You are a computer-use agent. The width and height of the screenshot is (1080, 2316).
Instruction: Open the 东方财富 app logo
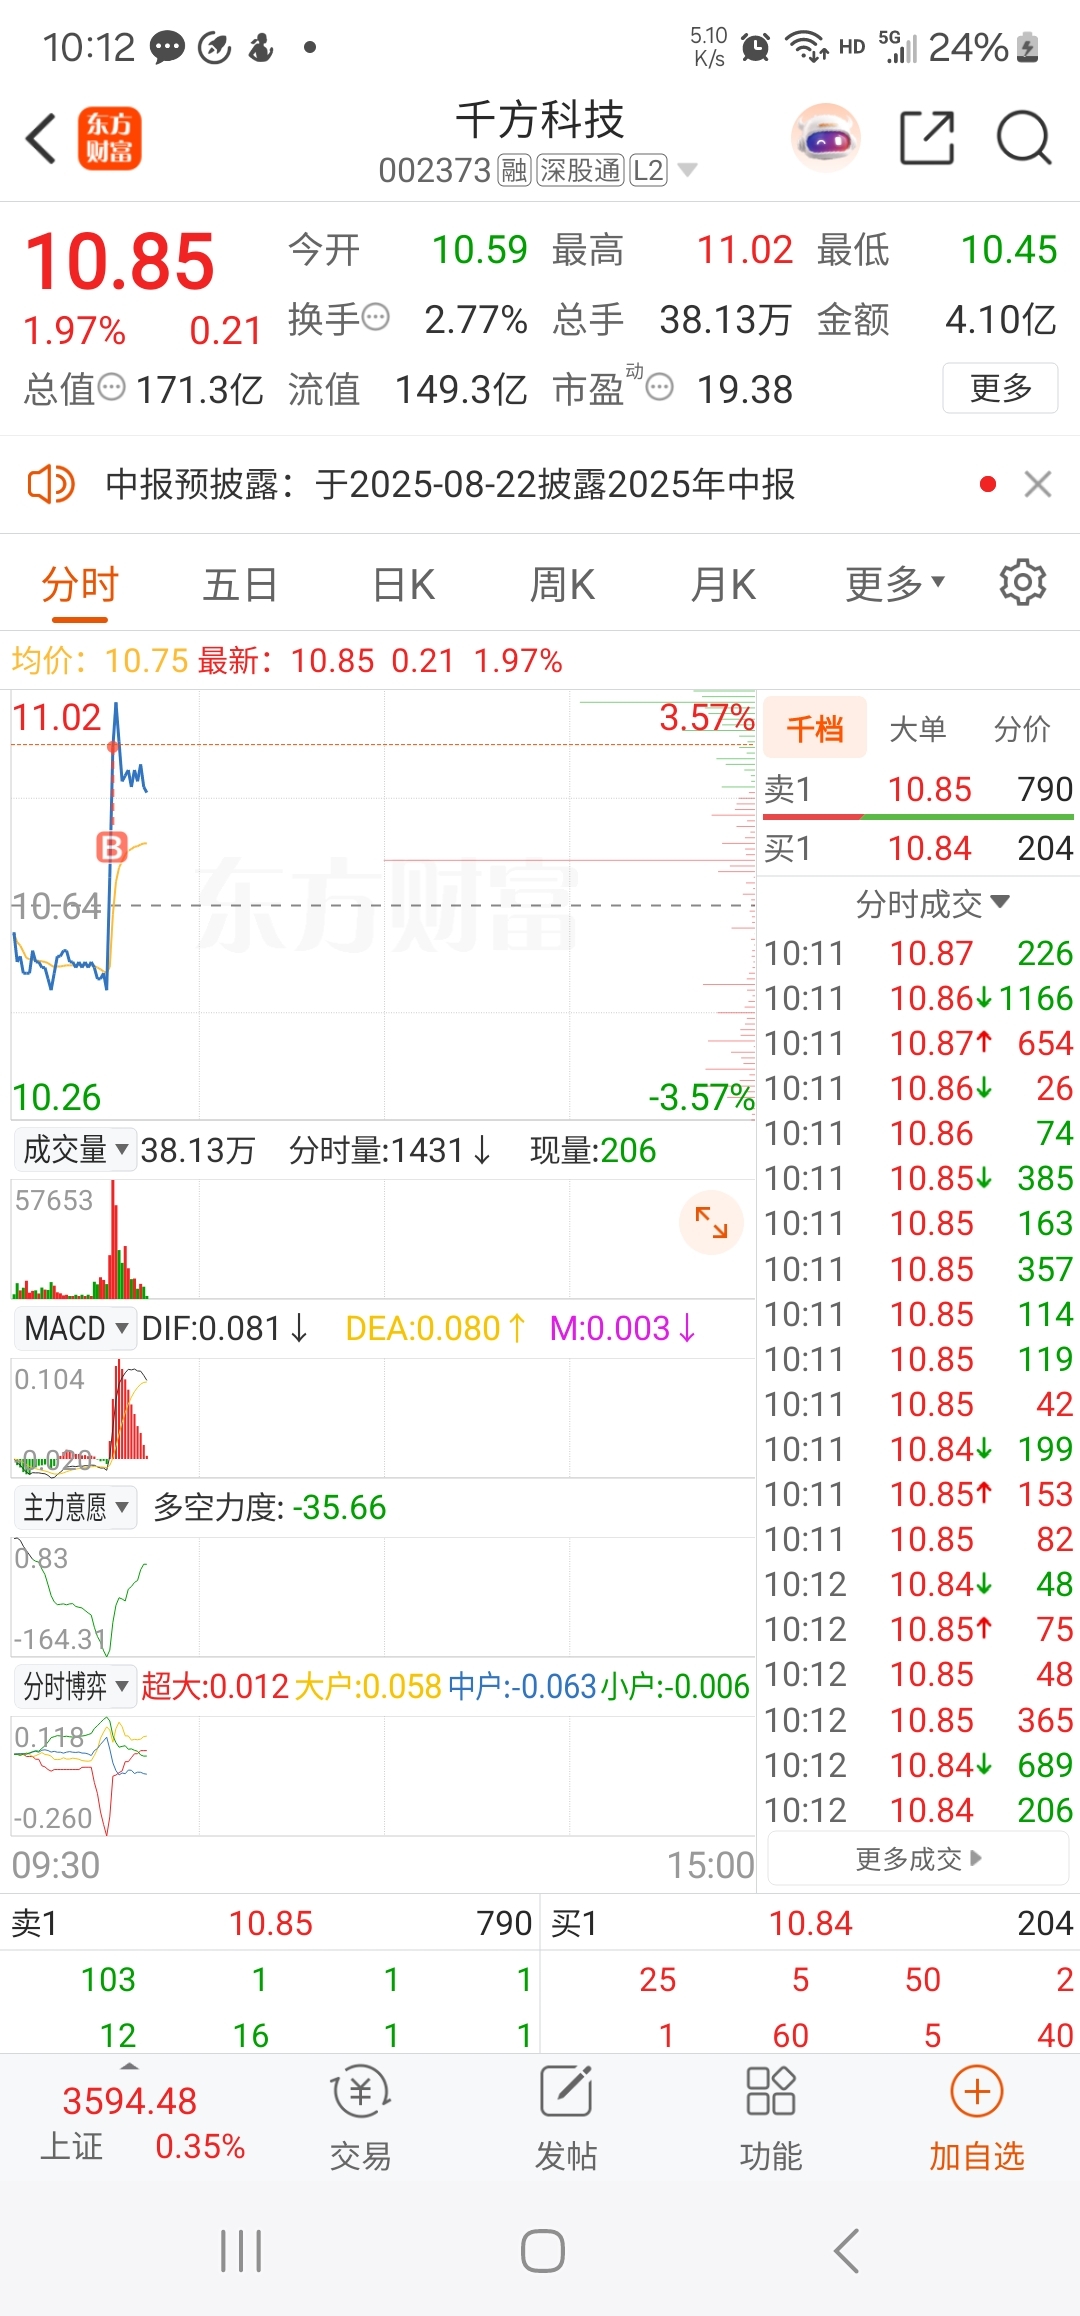[110, 138]
